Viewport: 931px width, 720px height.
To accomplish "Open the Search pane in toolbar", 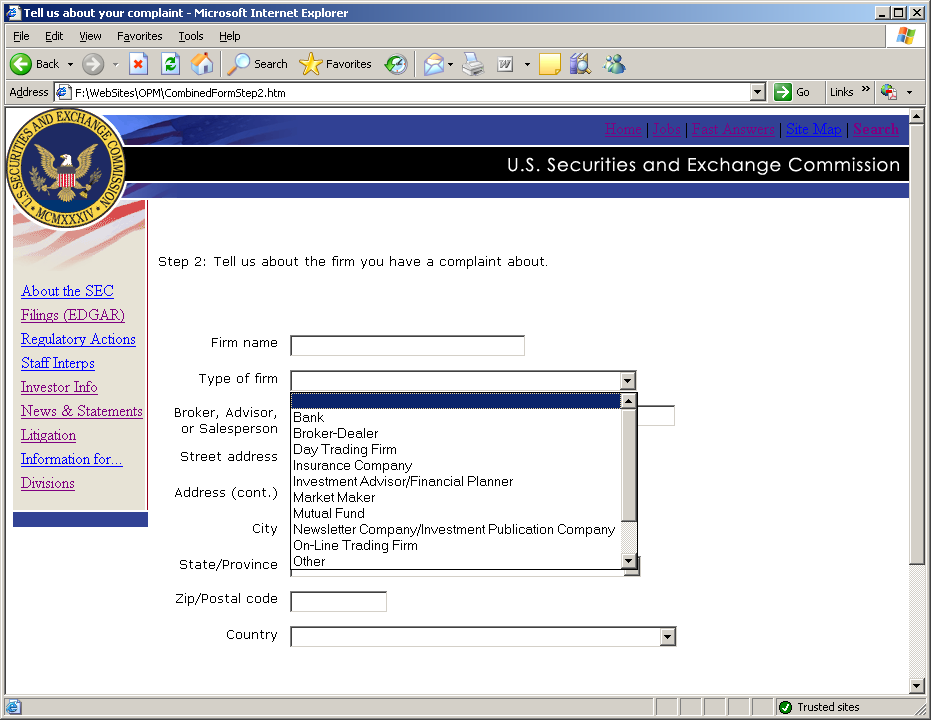I will (258, 64).
